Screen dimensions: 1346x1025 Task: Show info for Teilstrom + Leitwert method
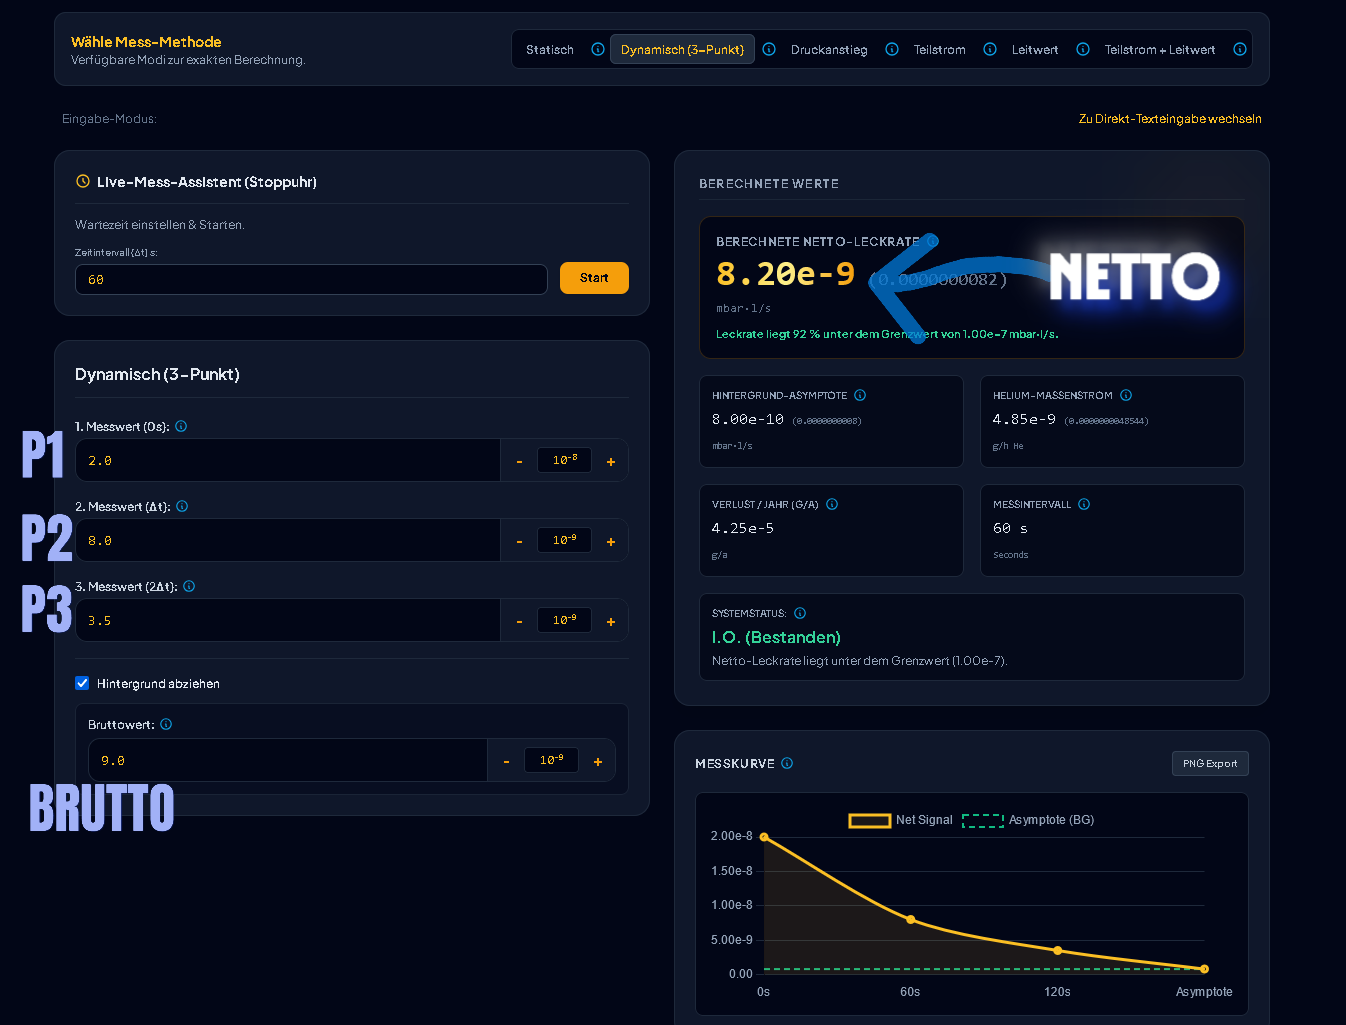1240,49
